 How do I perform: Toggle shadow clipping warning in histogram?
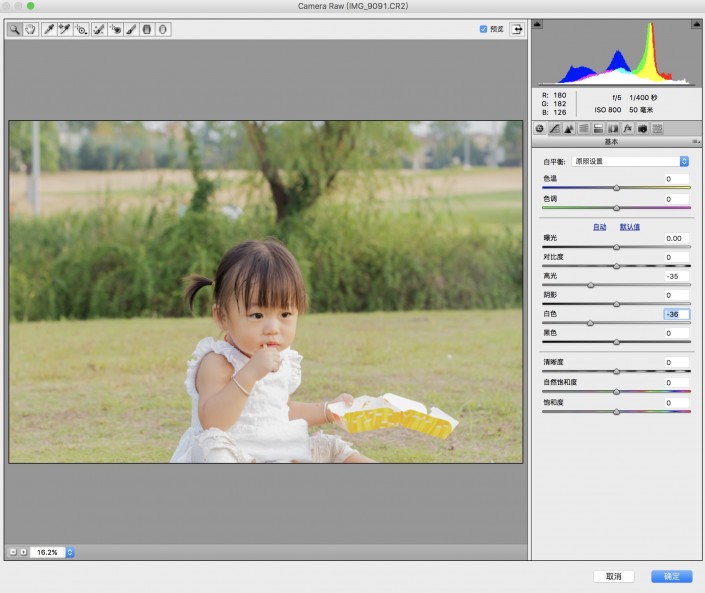tap(538, 22)
